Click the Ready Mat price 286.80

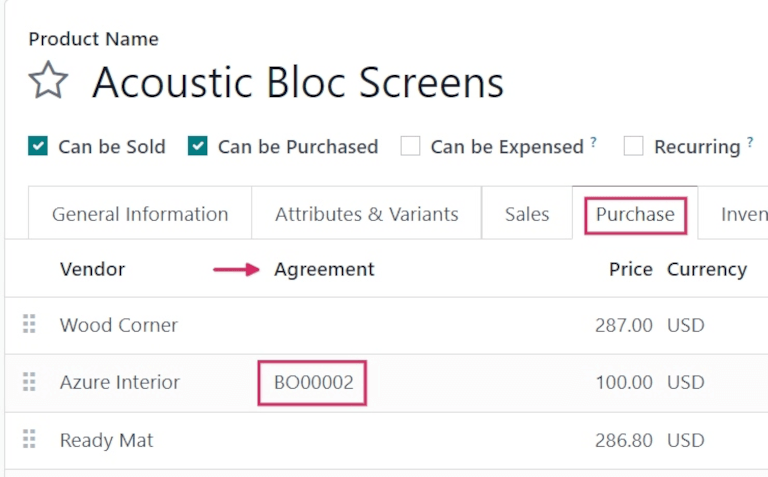[623, 440]
